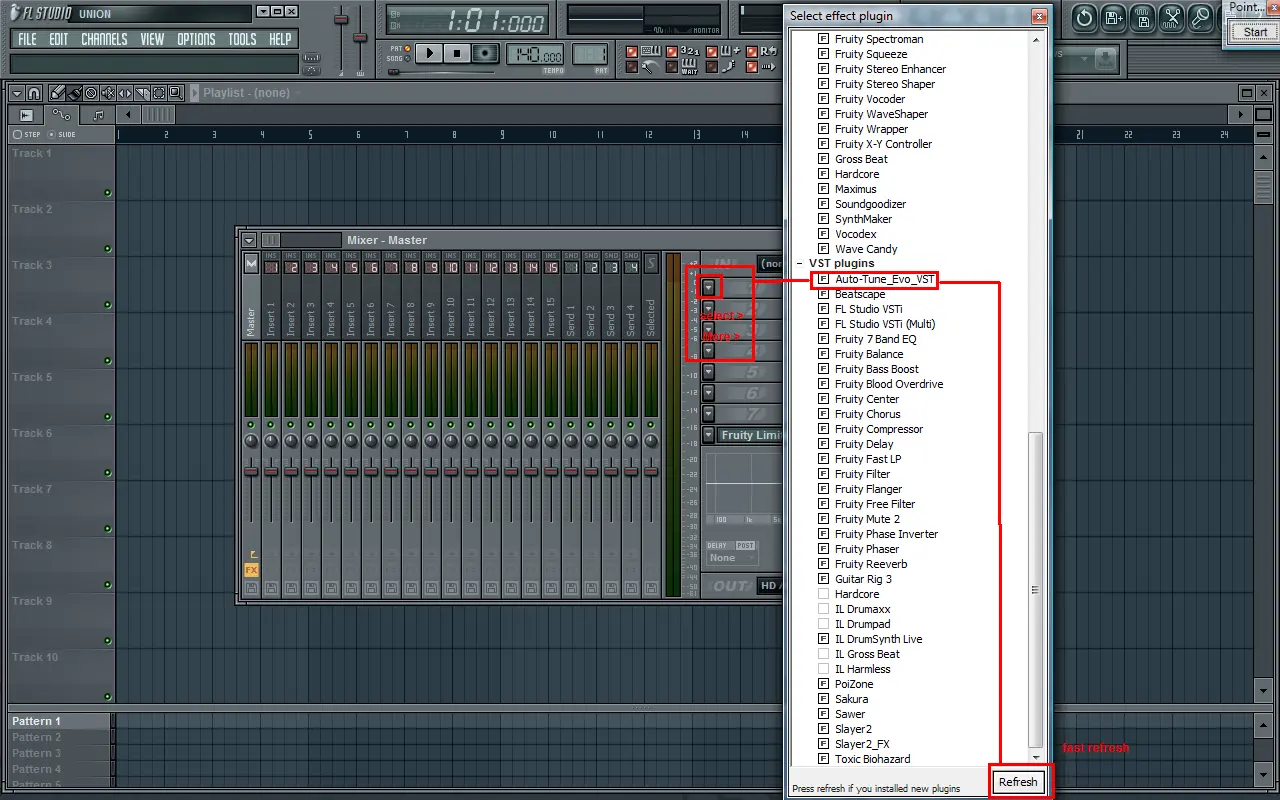Open Fruity Limiter slot dropdown arrow
The image size is (1280, 800).
tap(708, 435)
